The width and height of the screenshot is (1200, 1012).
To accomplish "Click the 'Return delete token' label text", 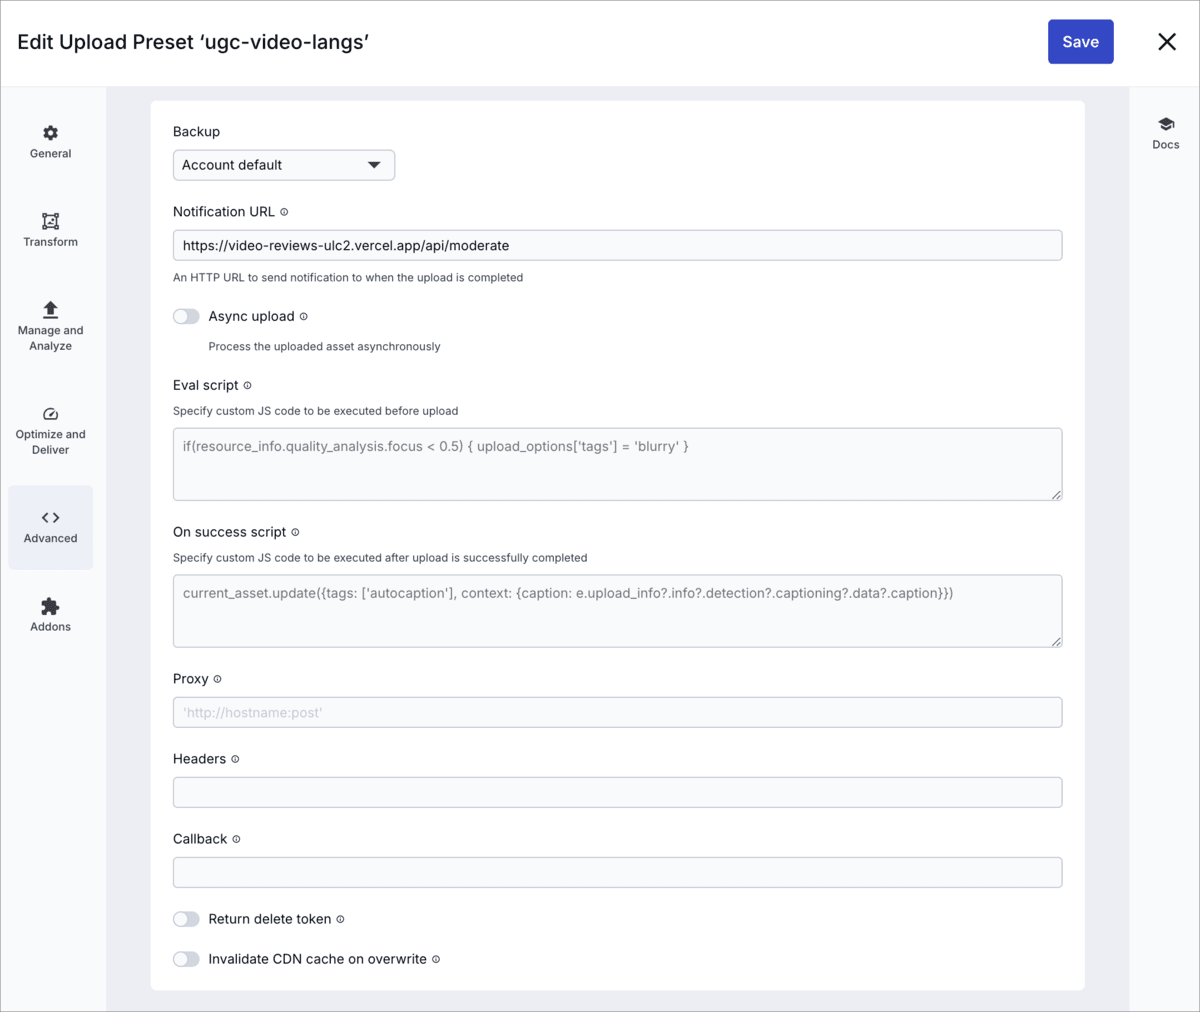I will pyautogui.click(x=269, y=919).
